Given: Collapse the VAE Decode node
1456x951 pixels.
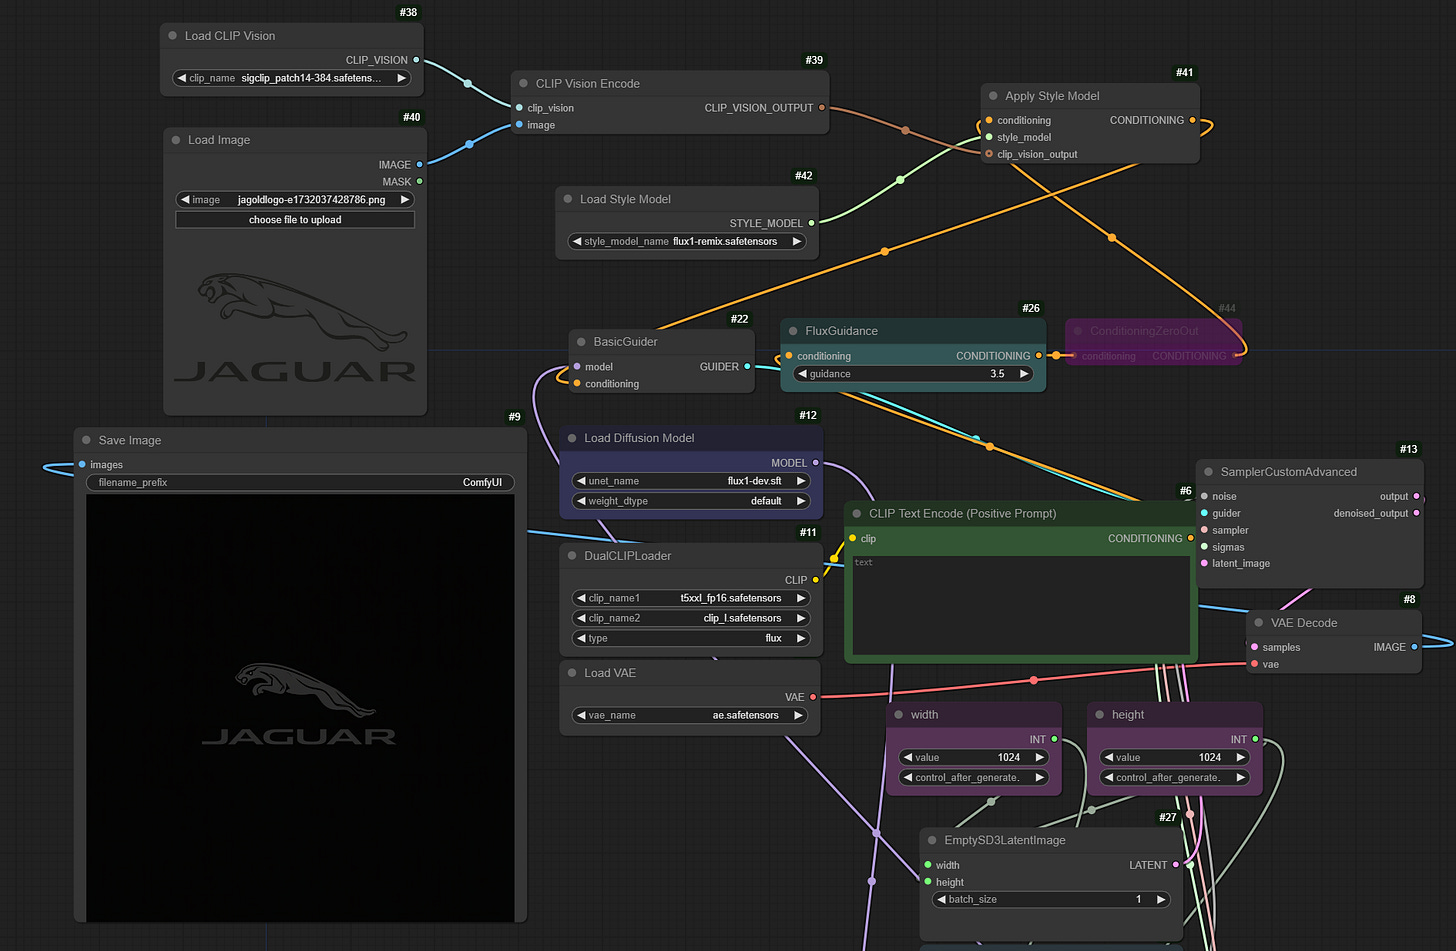Looking at the screenshot, I should (x=1259, y=623).
